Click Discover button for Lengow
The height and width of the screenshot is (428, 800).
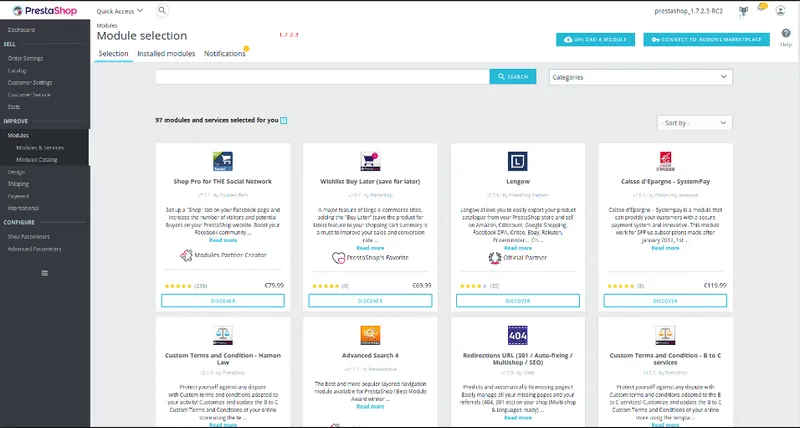coord(518,301)
